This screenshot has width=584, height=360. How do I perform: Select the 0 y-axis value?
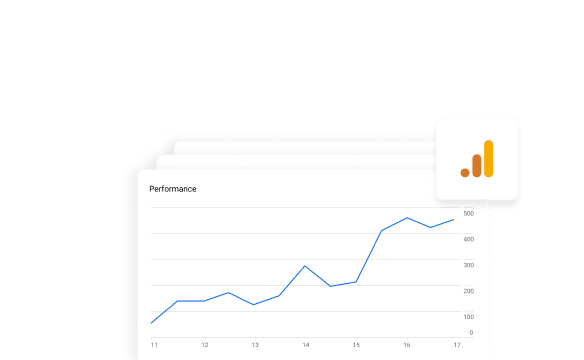(x=471, y=333)
